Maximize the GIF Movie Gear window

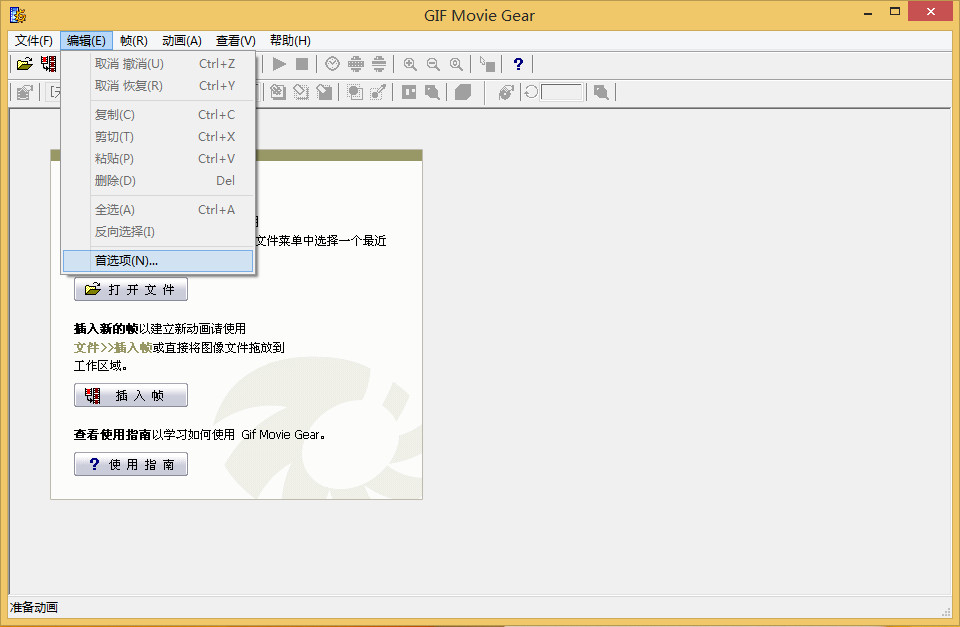[x=895, y=12]
